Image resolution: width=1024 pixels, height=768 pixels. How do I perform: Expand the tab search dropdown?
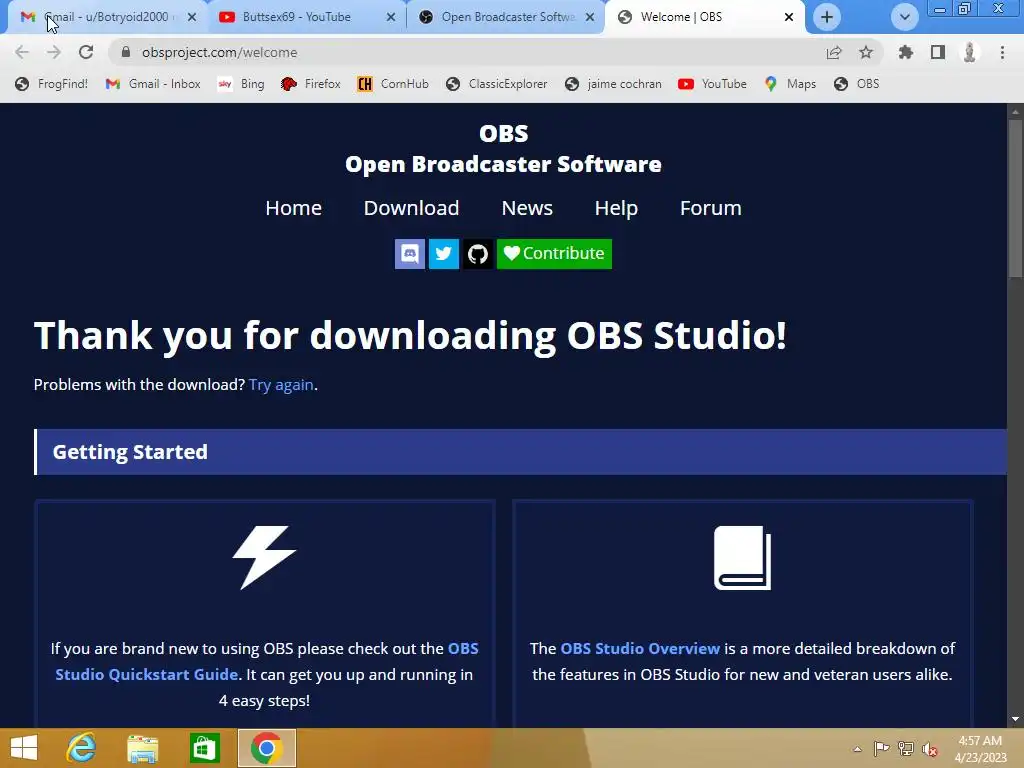pyautogui.click(x=904, y=17)
